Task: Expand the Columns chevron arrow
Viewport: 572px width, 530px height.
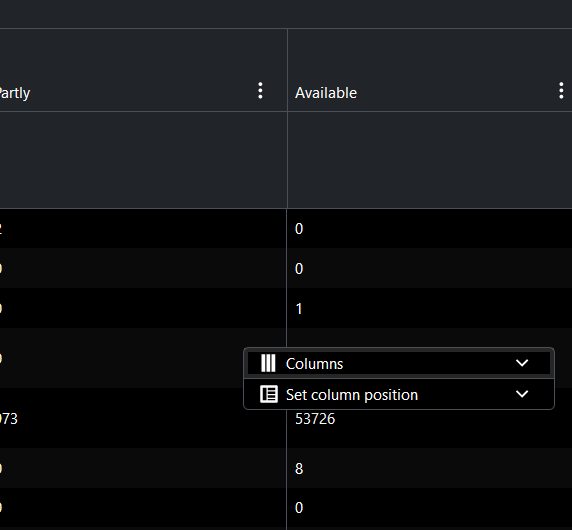Action: click(x=522, y=363)
